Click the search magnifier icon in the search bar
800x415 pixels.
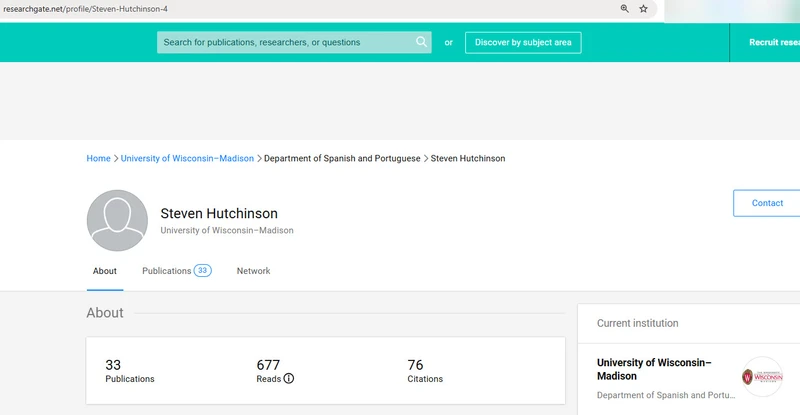[x=421, y=42]
